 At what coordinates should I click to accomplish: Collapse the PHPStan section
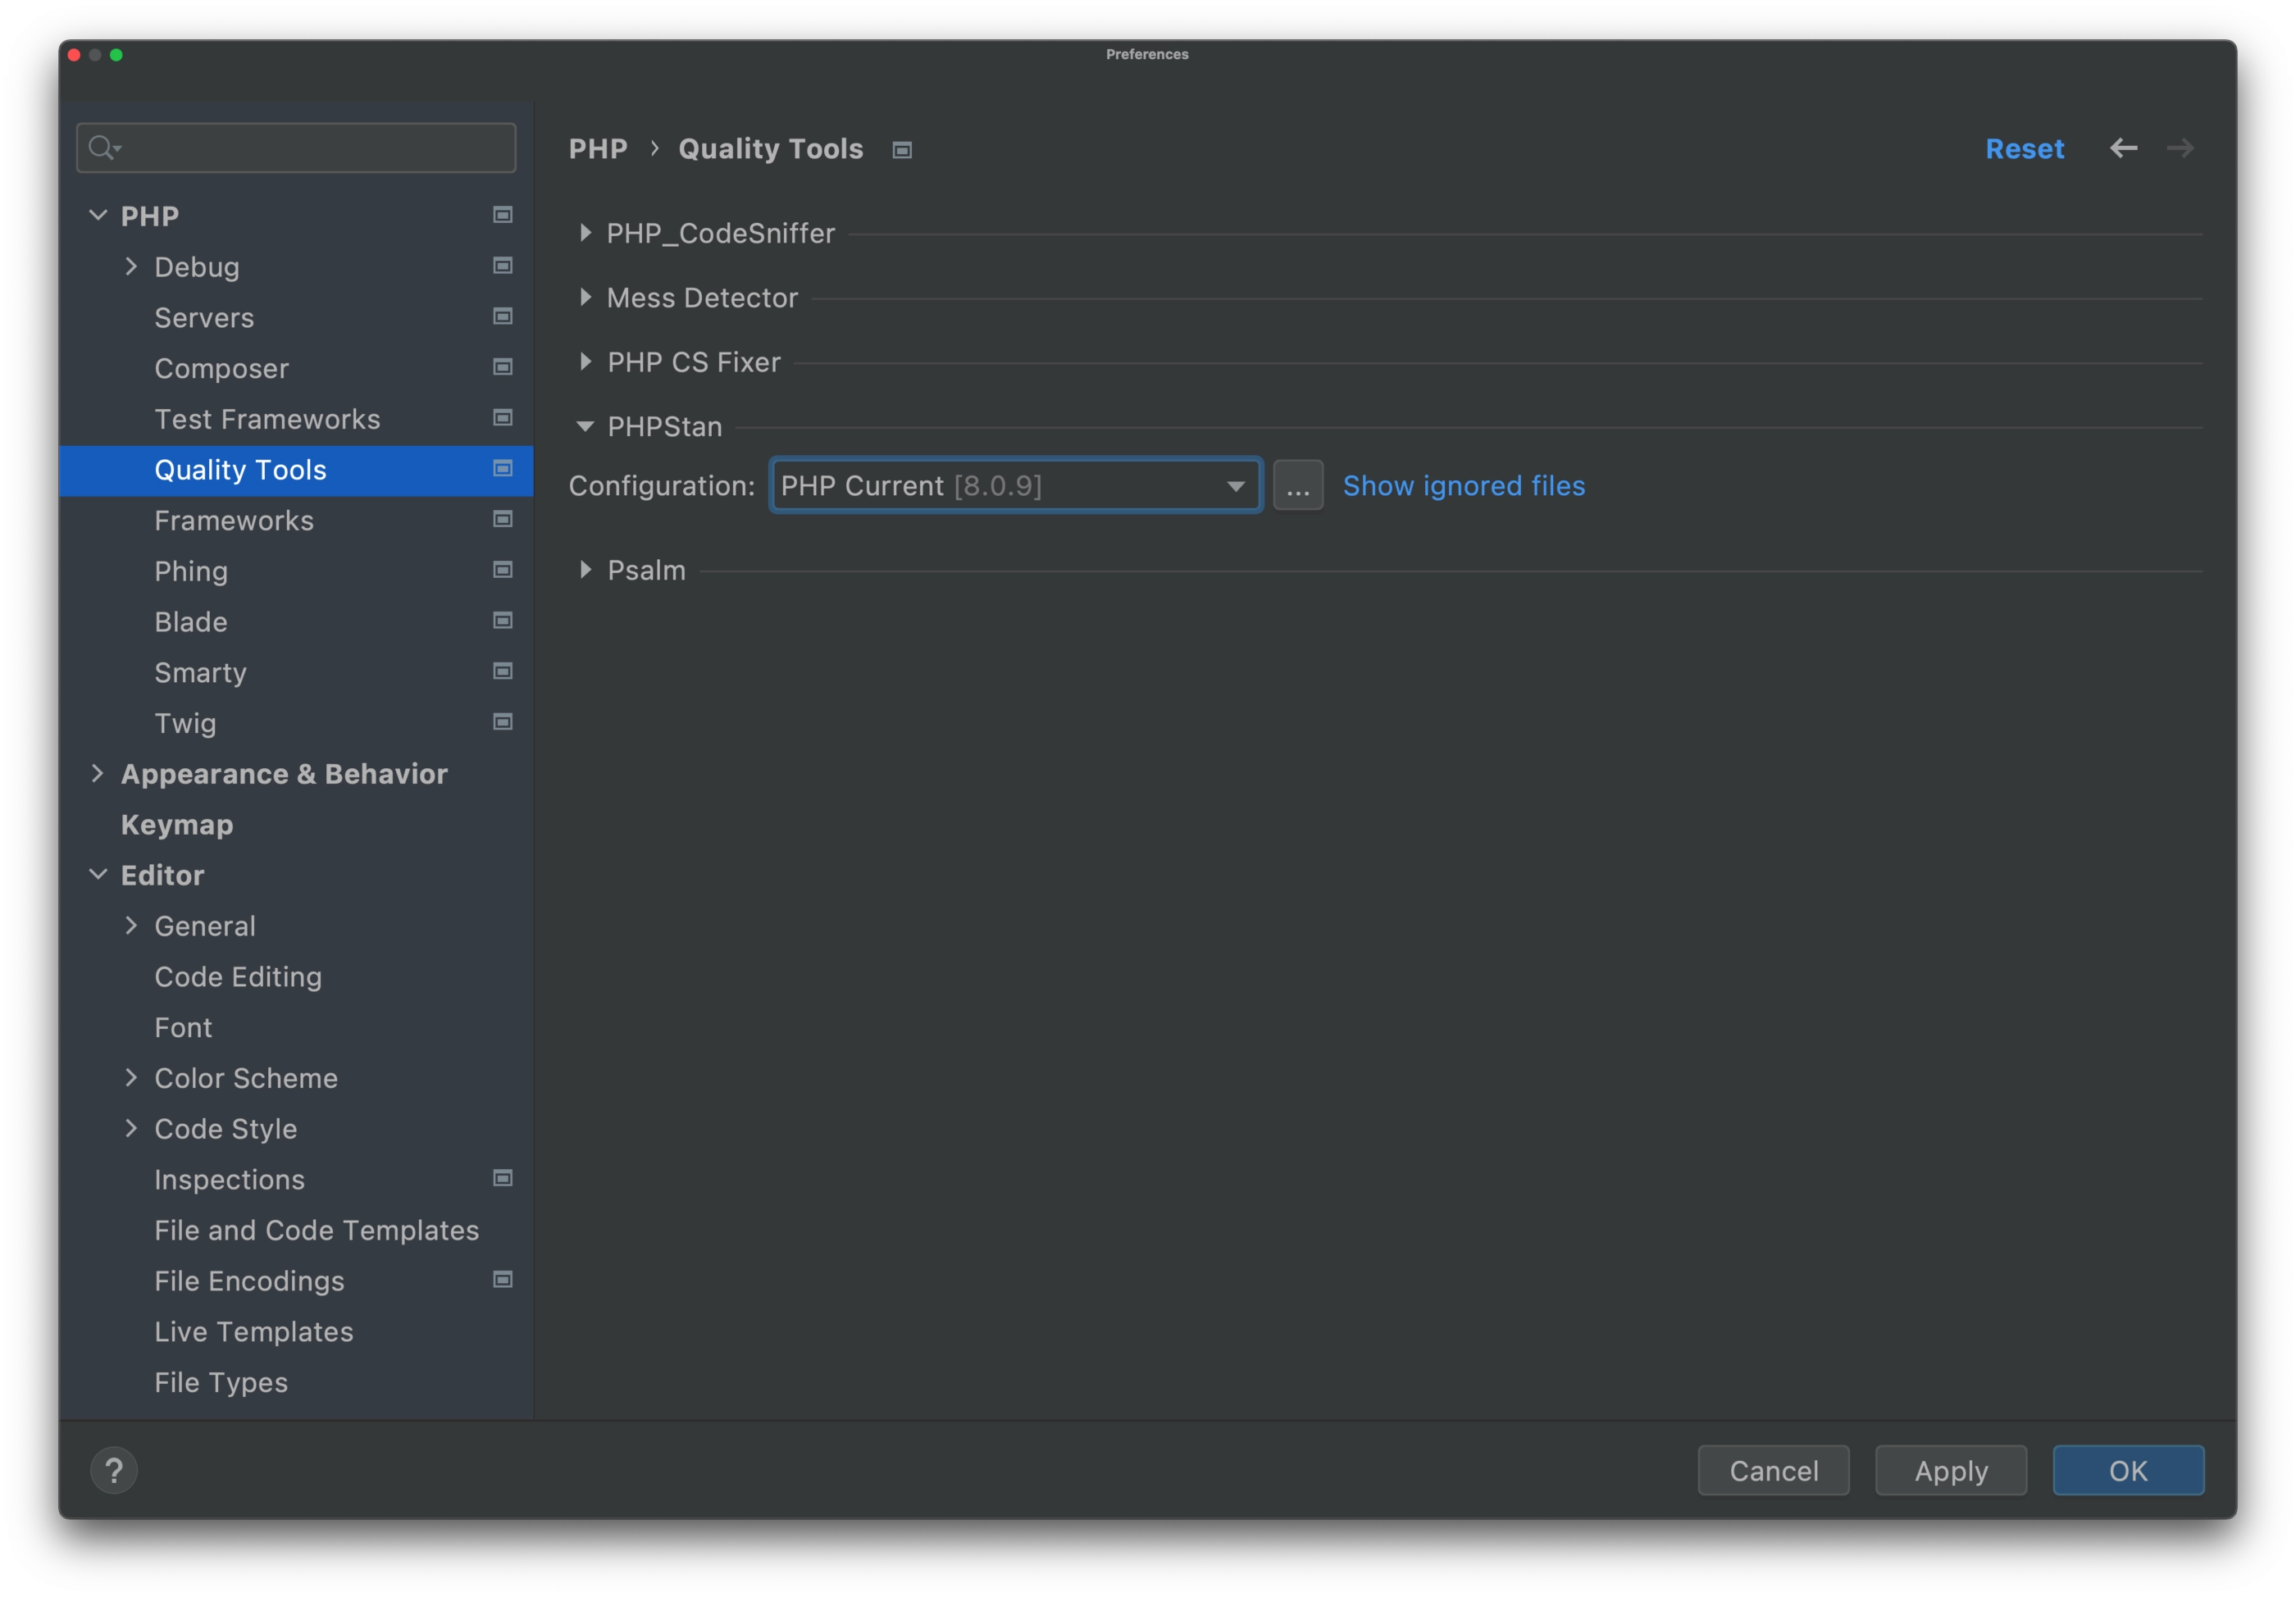pos(586,426)
